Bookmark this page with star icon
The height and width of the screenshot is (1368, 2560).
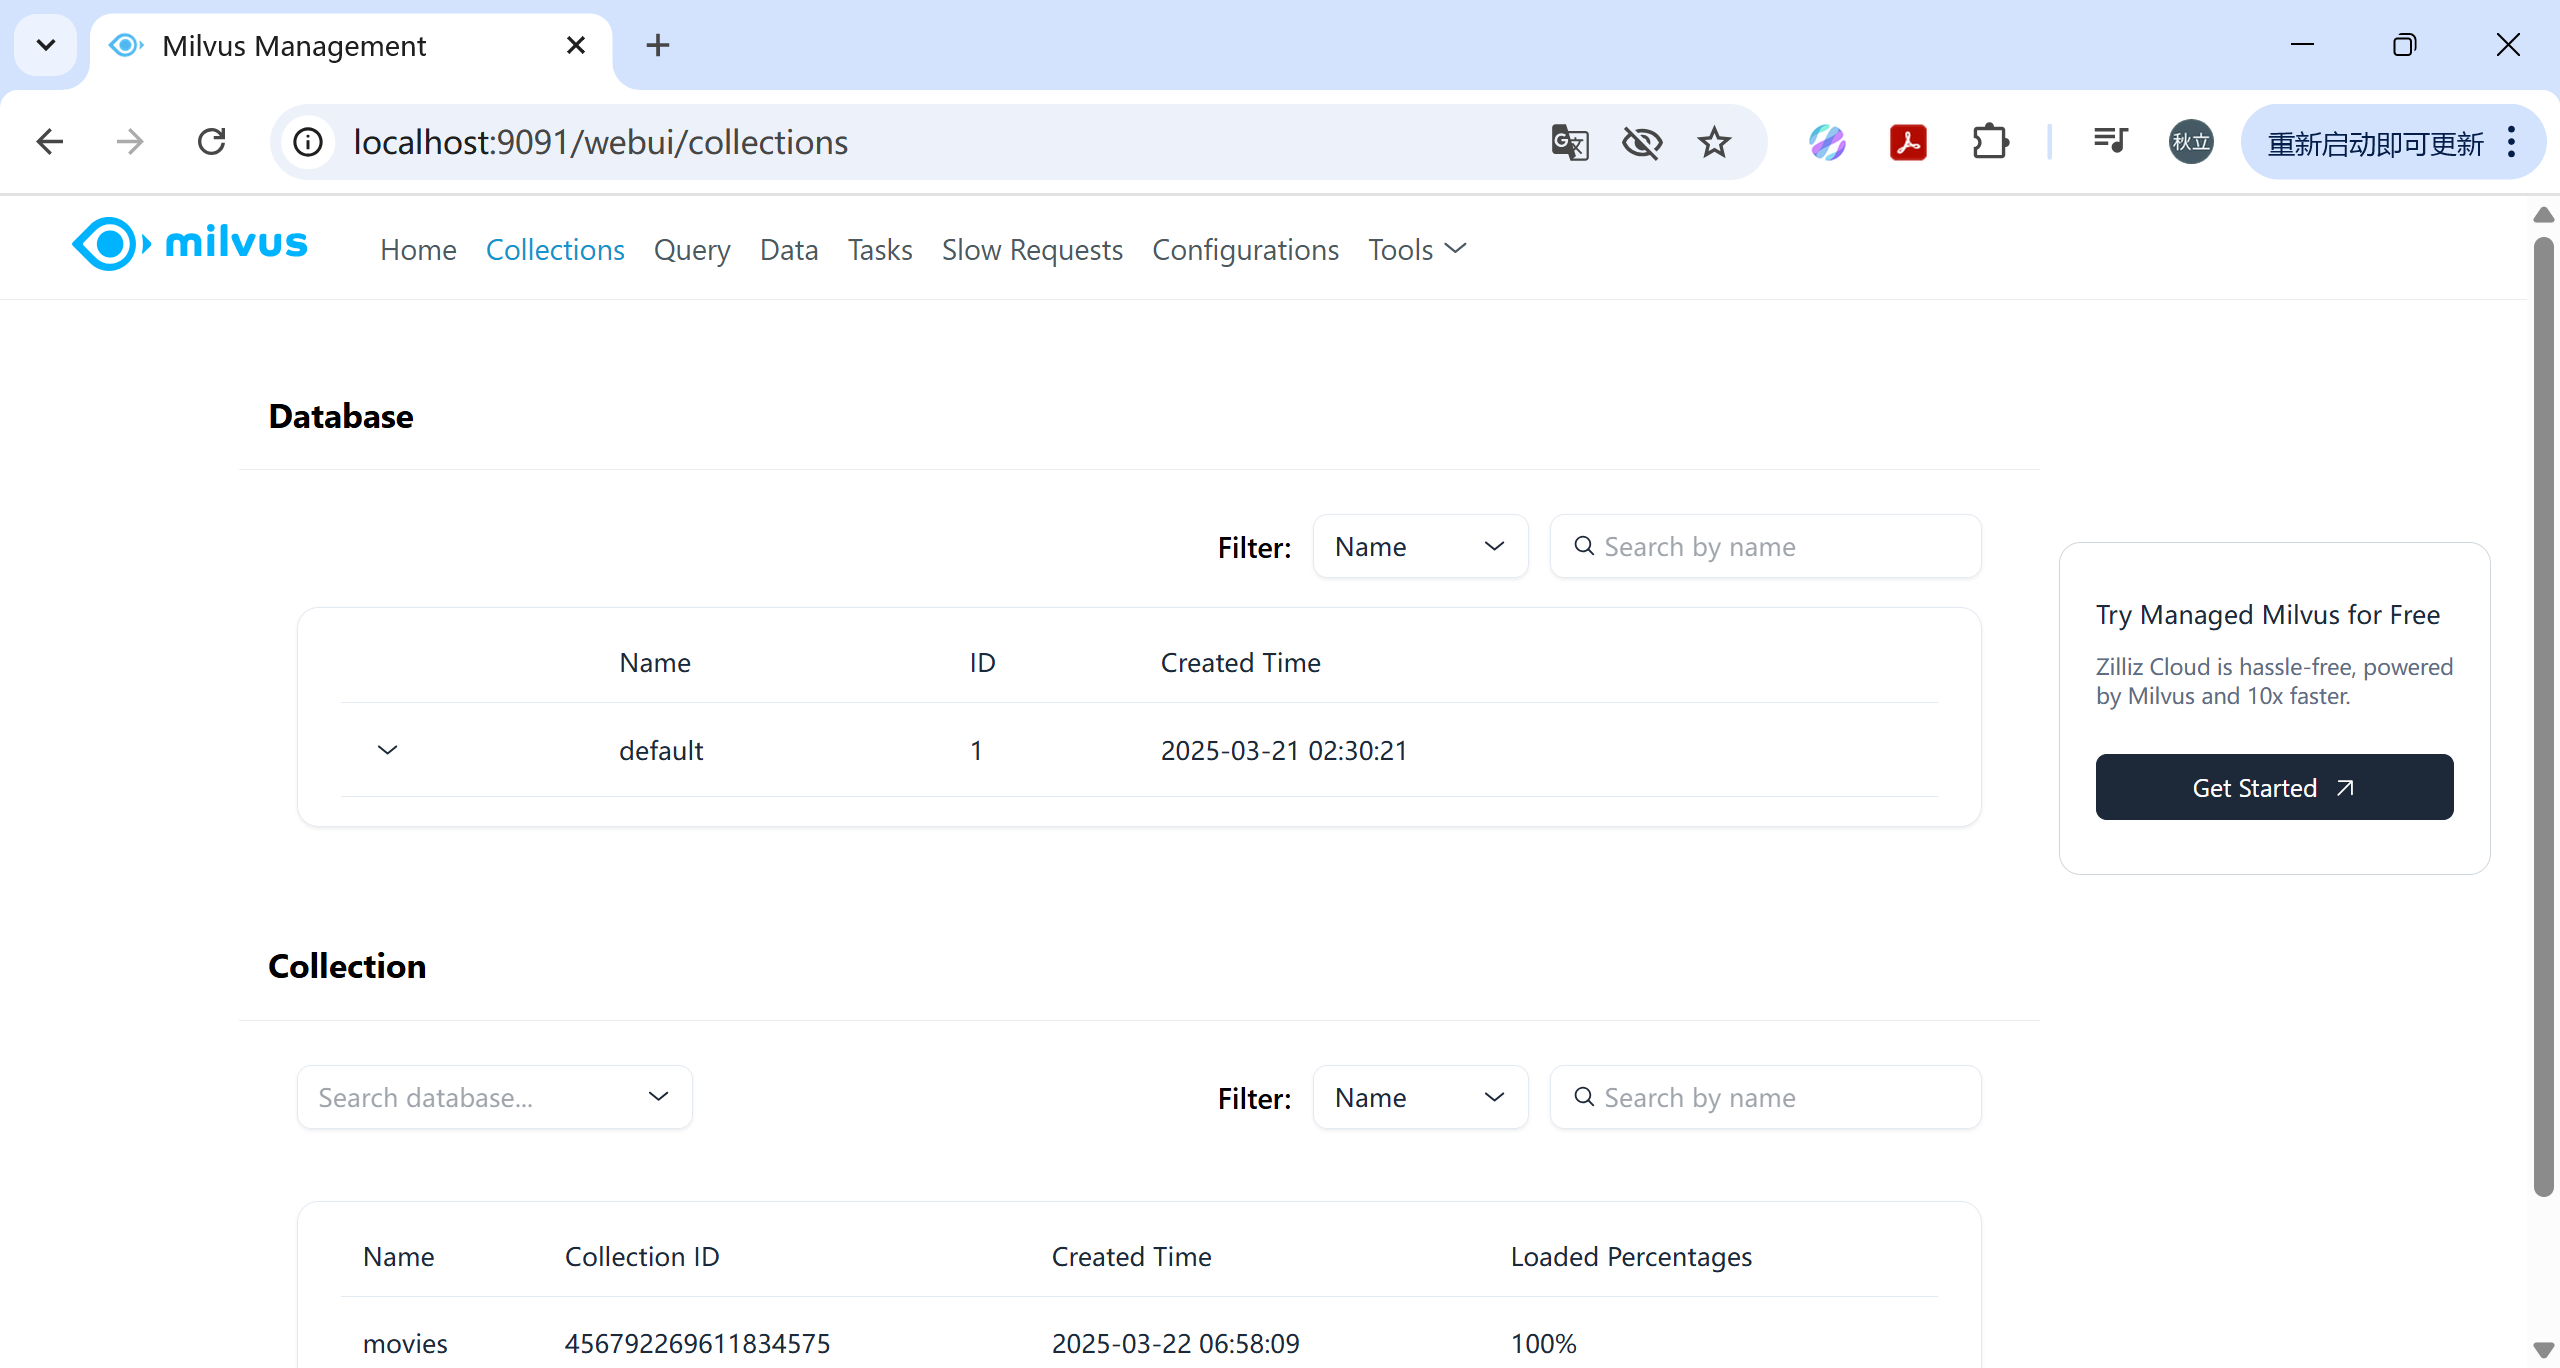pos(1714,142)
